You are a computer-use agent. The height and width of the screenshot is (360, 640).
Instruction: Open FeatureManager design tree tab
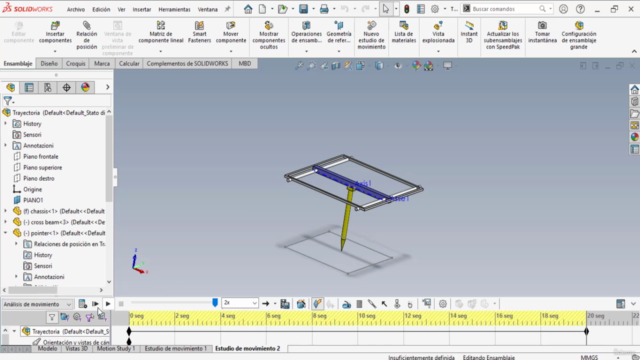point(11,87)
